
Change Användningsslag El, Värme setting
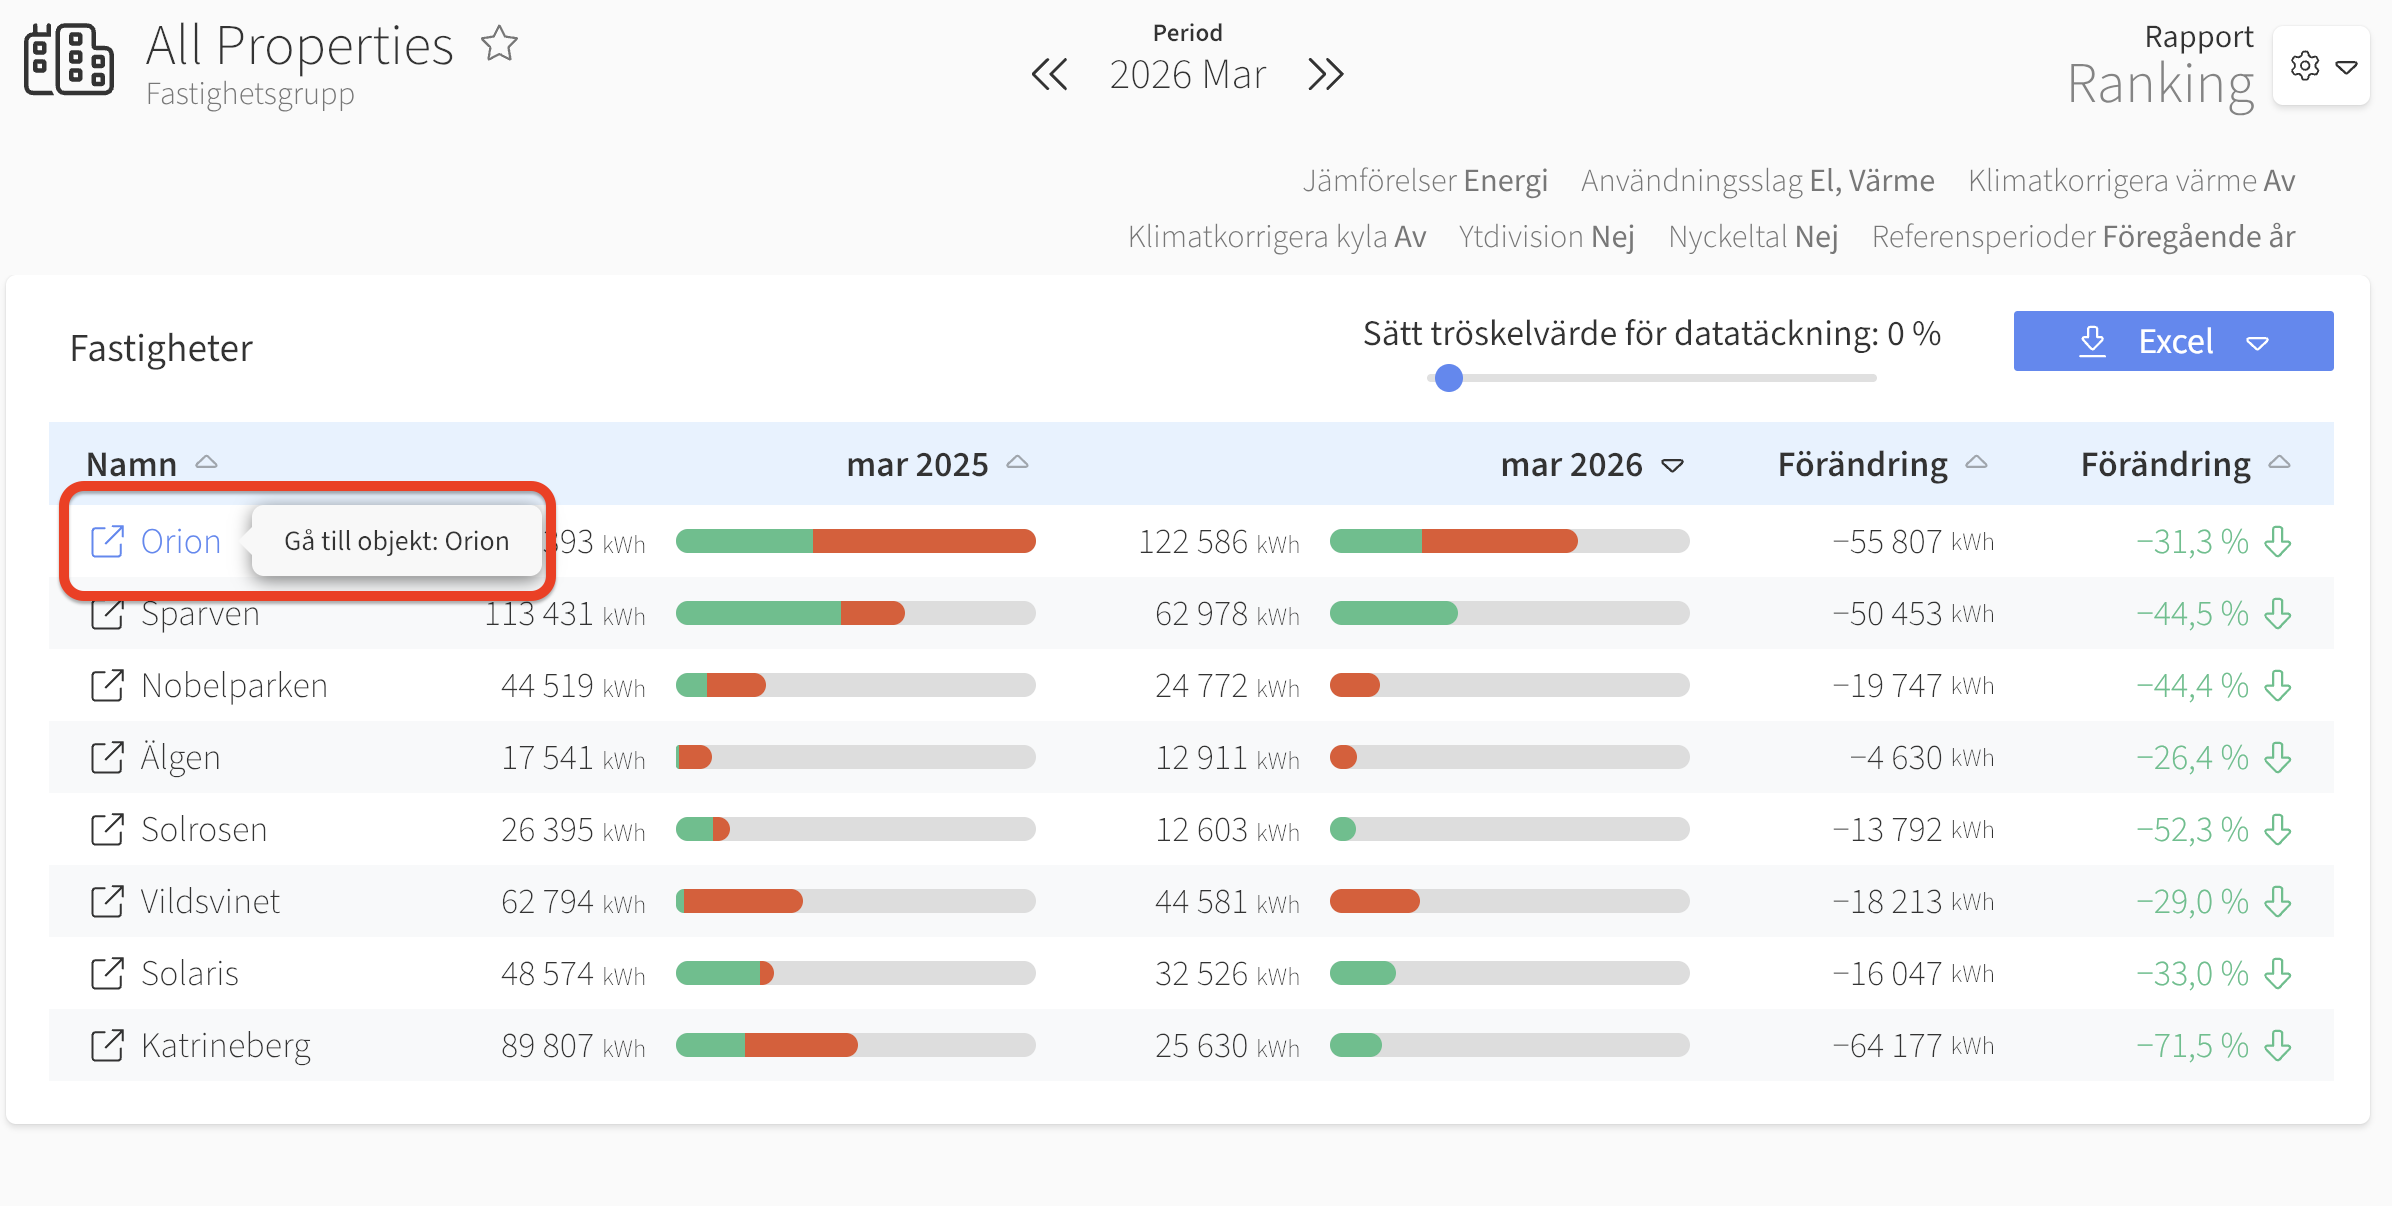tap(1757, 180)
